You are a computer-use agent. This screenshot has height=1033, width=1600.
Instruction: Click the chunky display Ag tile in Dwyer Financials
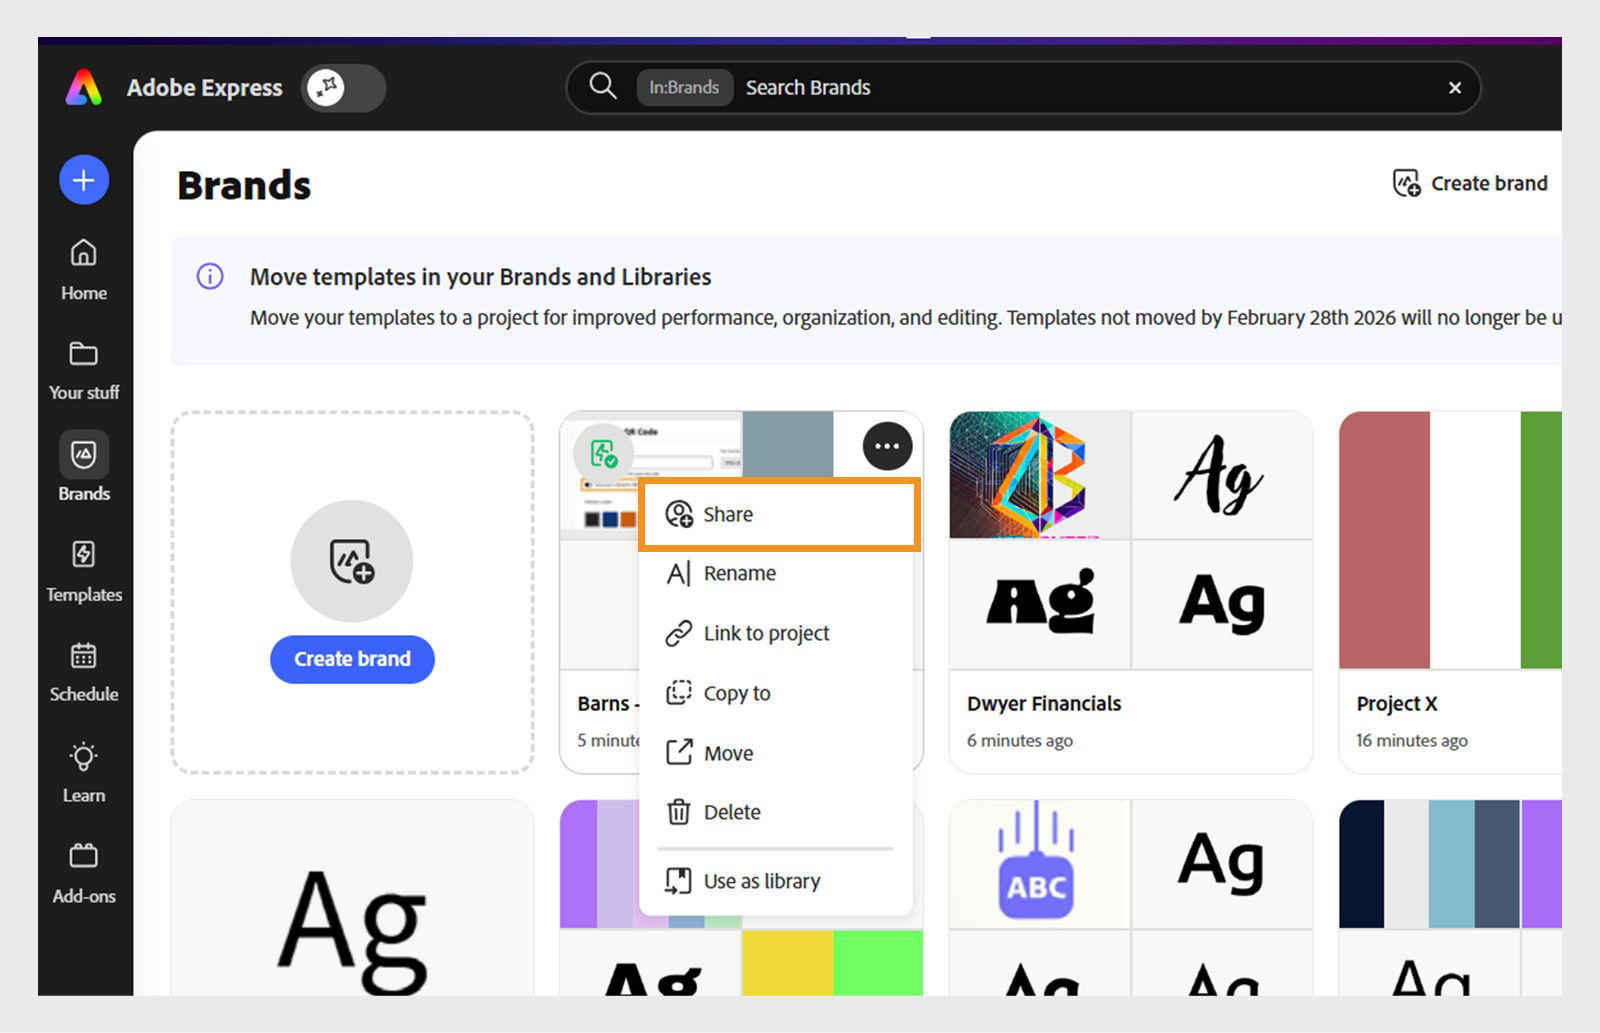point(1040,604)
